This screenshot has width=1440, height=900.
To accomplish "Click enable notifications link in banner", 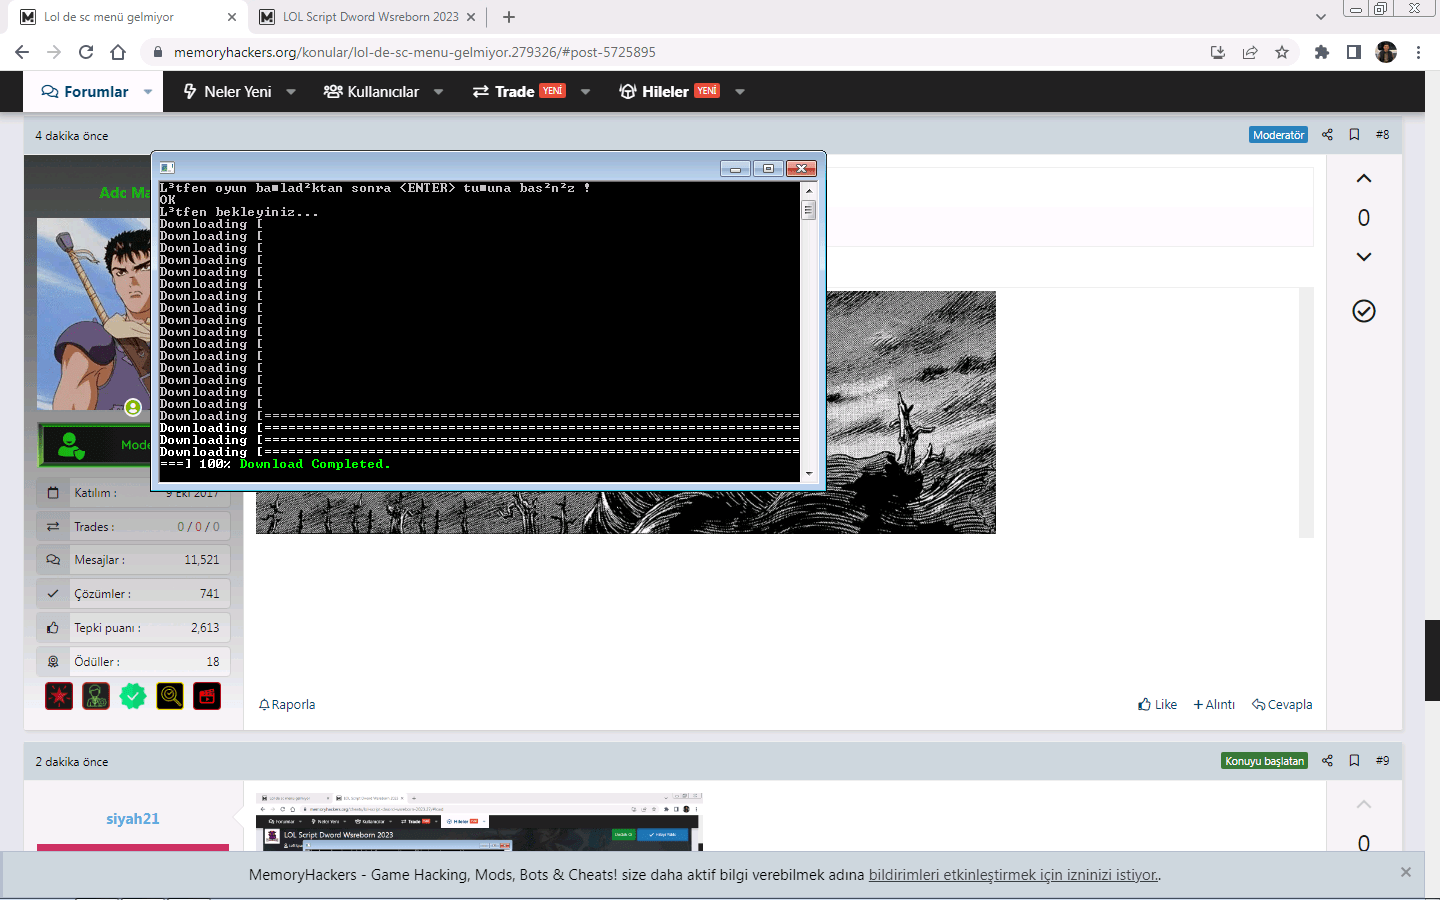I will click(x=1013, y=875).
